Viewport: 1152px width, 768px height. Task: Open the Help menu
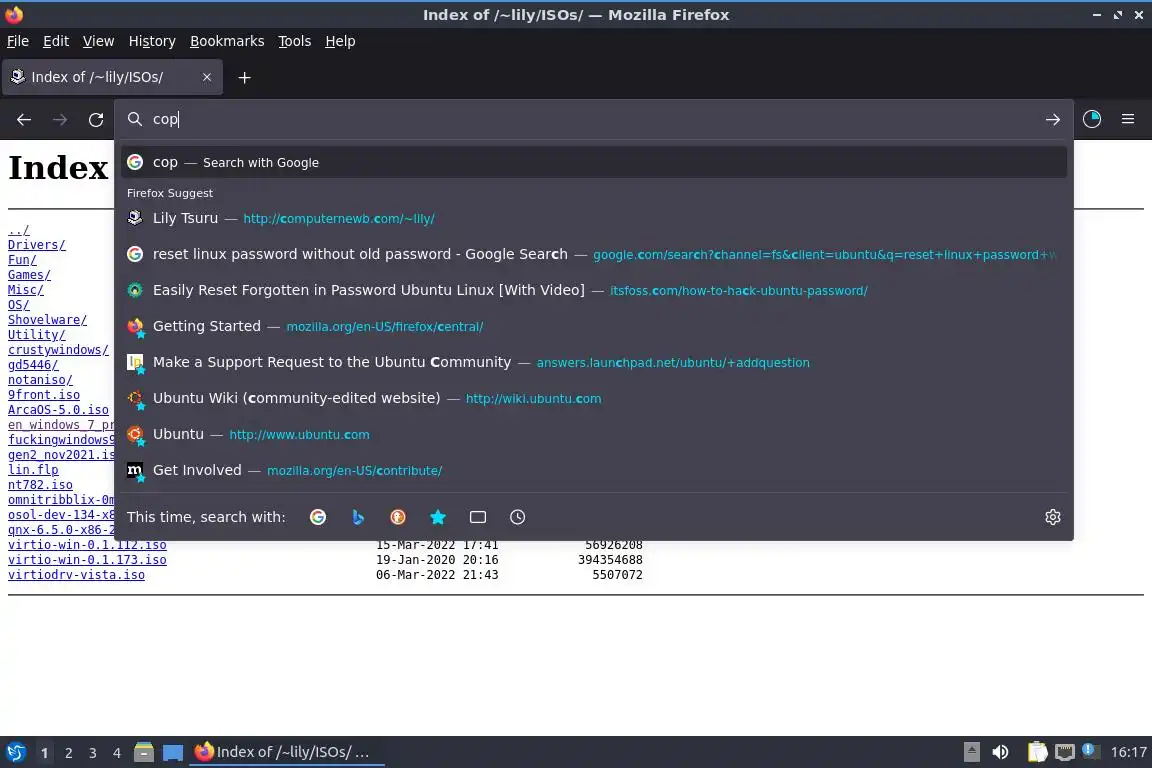tap(340, 41)
